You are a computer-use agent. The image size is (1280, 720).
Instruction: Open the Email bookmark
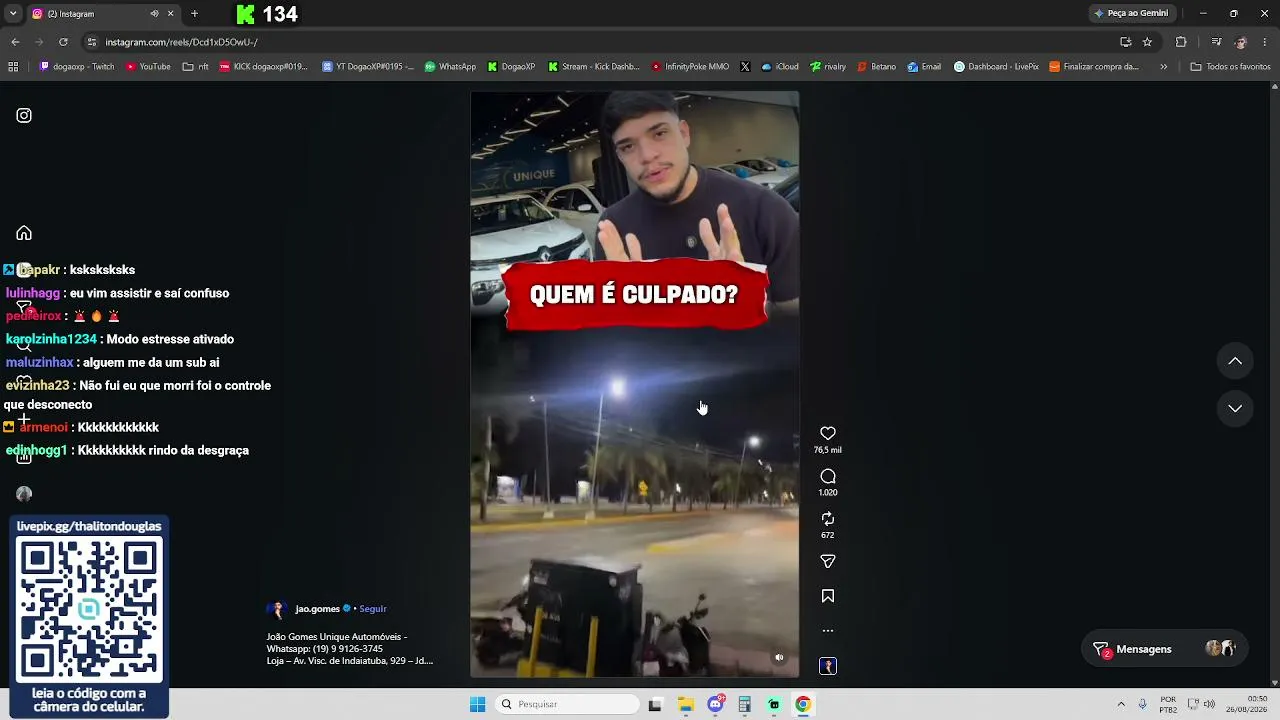(x=924, y=67)
